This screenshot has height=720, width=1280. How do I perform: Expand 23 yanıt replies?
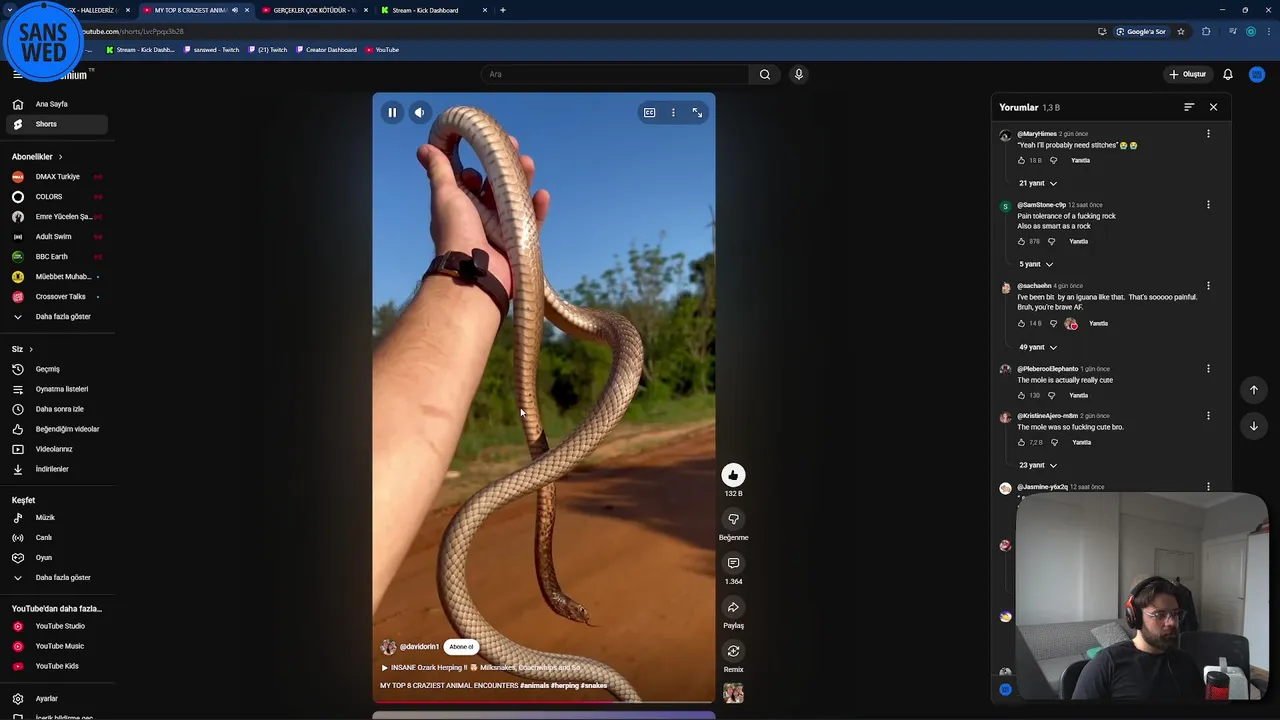click(1038, 465)
